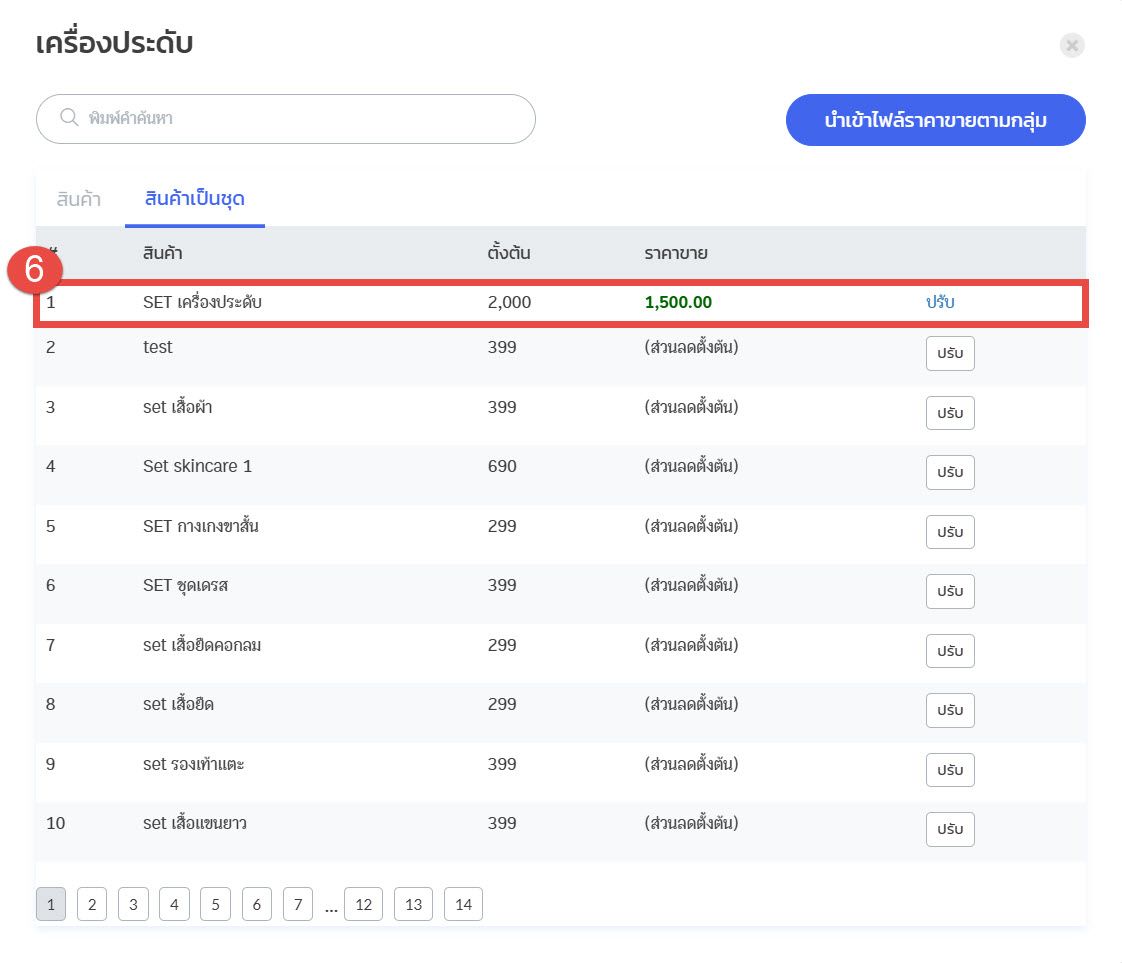Adjust price for set เสื้อผ้า
This screenshot has width=1122, height=963.
(x=949, y=413)
